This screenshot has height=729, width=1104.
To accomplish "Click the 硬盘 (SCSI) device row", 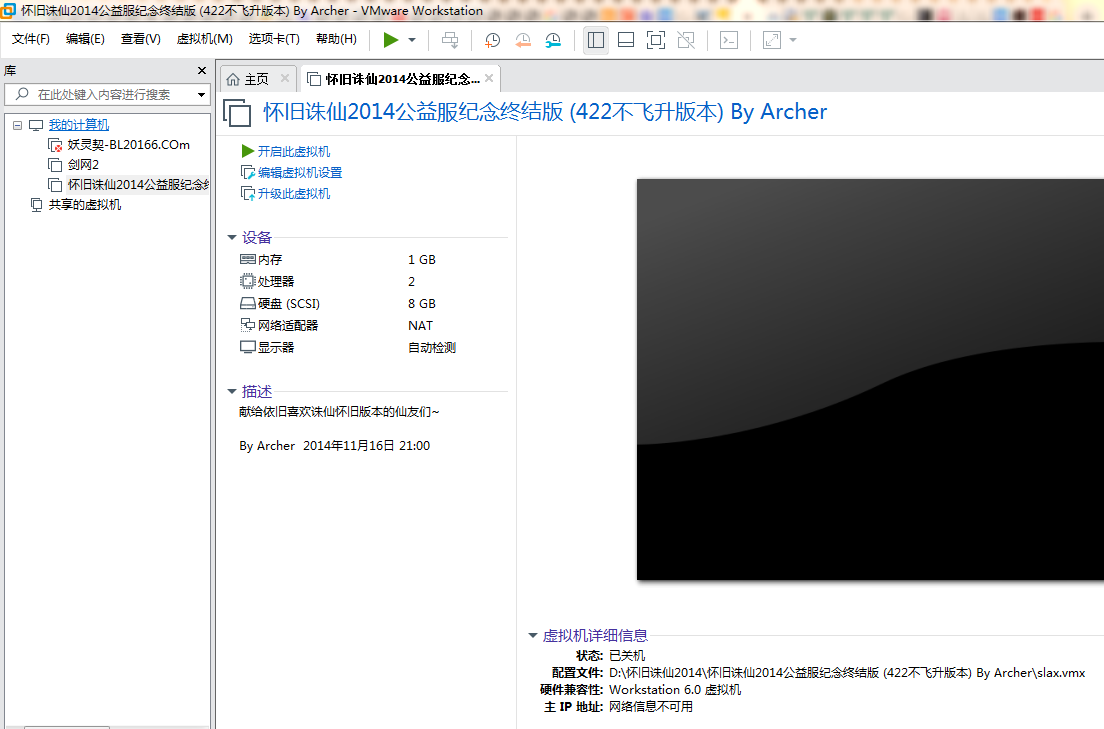I will (373, 304).
